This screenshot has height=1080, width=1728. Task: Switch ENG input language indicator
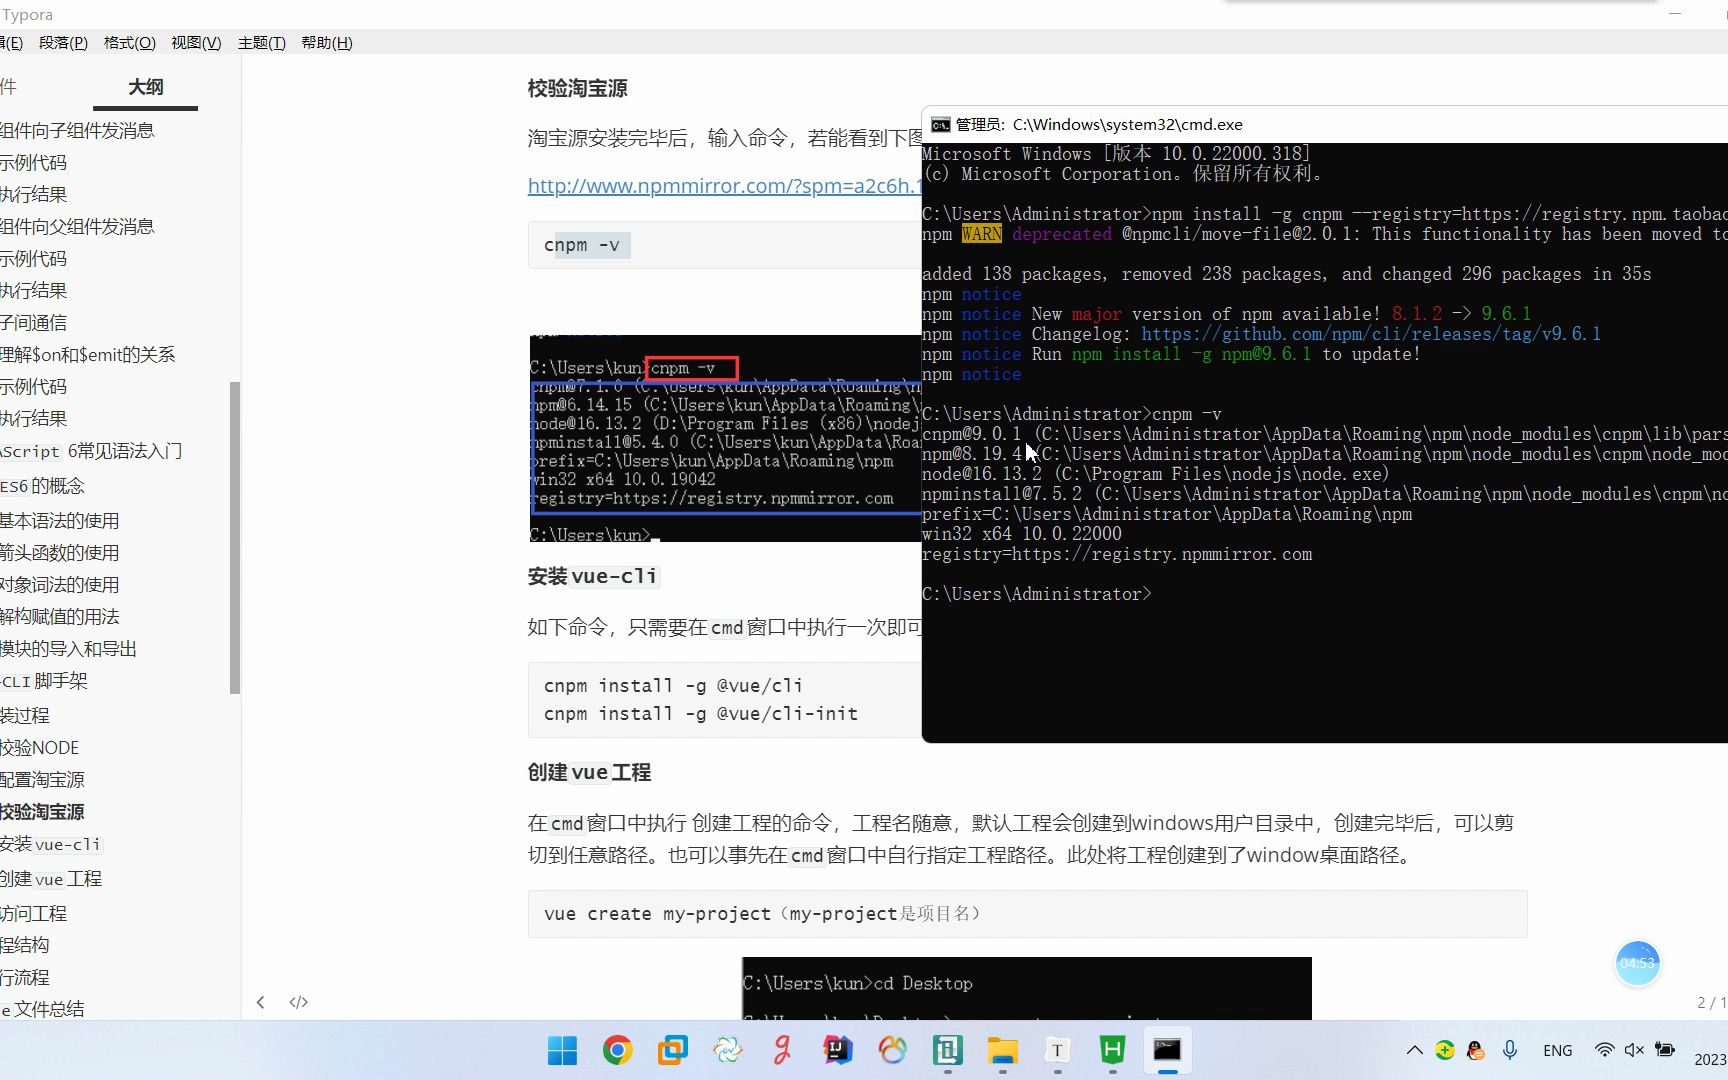pyautogui.click(x=1558, y=1051)
